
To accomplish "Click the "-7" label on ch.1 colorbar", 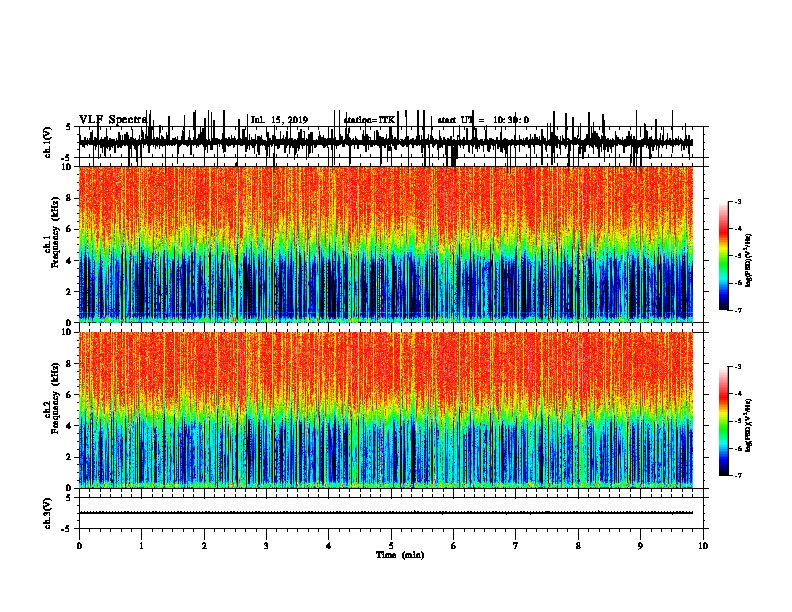I will point(738,311).
